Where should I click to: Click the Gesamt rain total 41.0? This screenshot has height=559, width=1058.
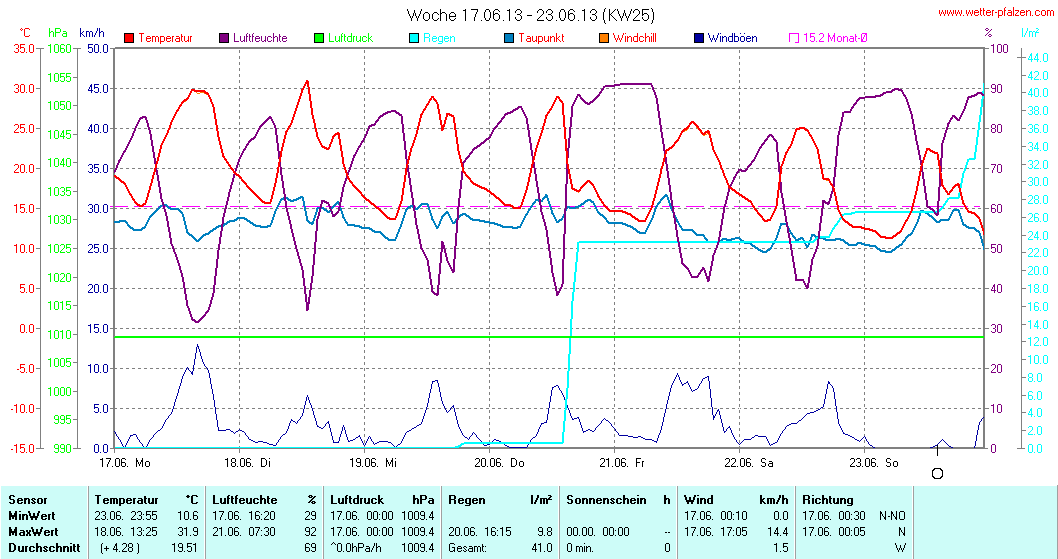click(542, 548)
